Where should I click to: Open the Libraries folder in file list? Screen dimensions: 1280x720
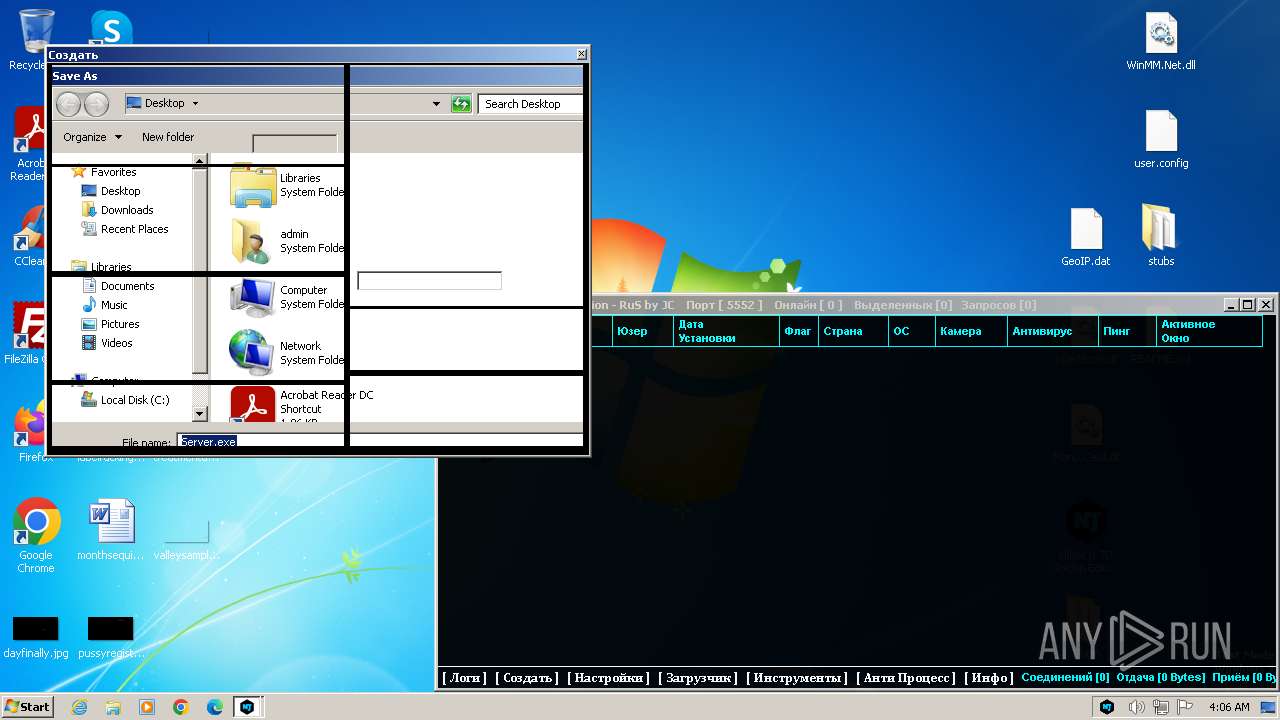288,185
